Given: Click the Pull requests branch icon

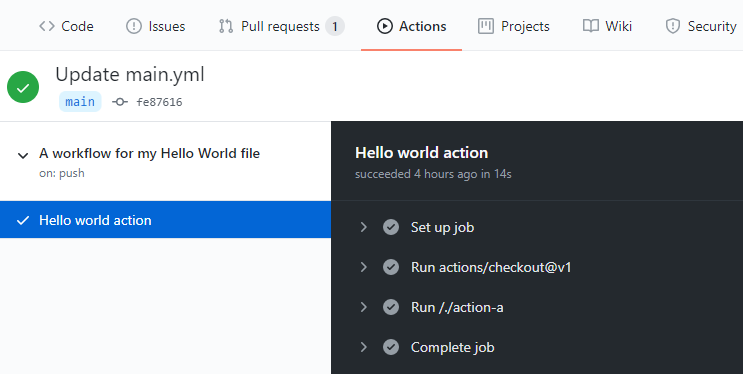Looking at the screenshot, I should tap(226, 26).
